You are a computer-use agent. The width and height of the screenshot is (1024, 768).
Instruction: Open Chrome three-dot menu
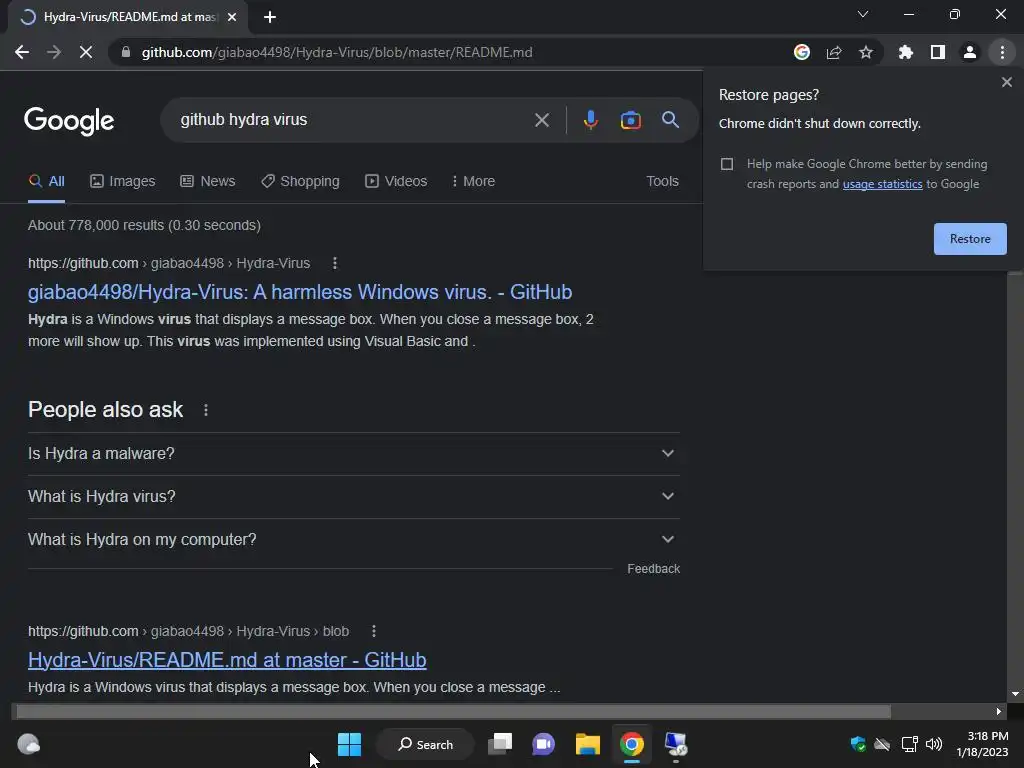pos(1002,52)
